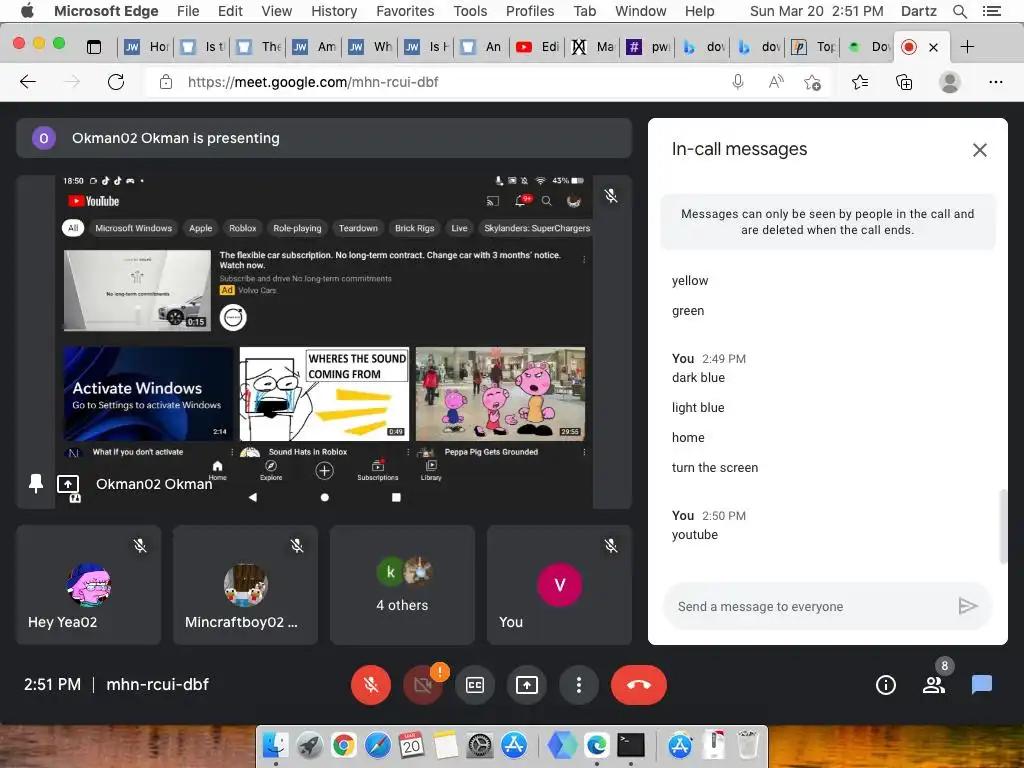The height and width of the screenshot is (768, 1024).
Task: Switch to the YouTube Edi tab
Action: pos(537,46)
